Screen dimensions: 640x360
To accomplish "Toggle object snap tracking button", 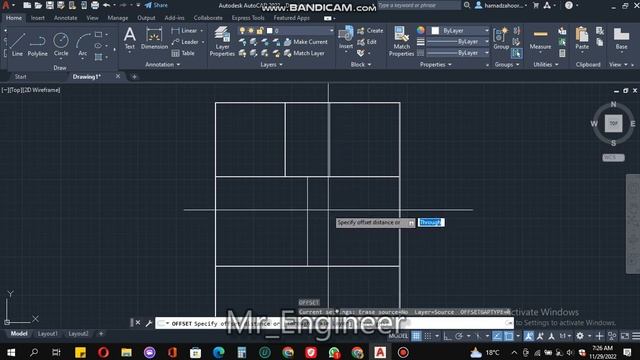I will pyautogui.click(x=497, y=336).
